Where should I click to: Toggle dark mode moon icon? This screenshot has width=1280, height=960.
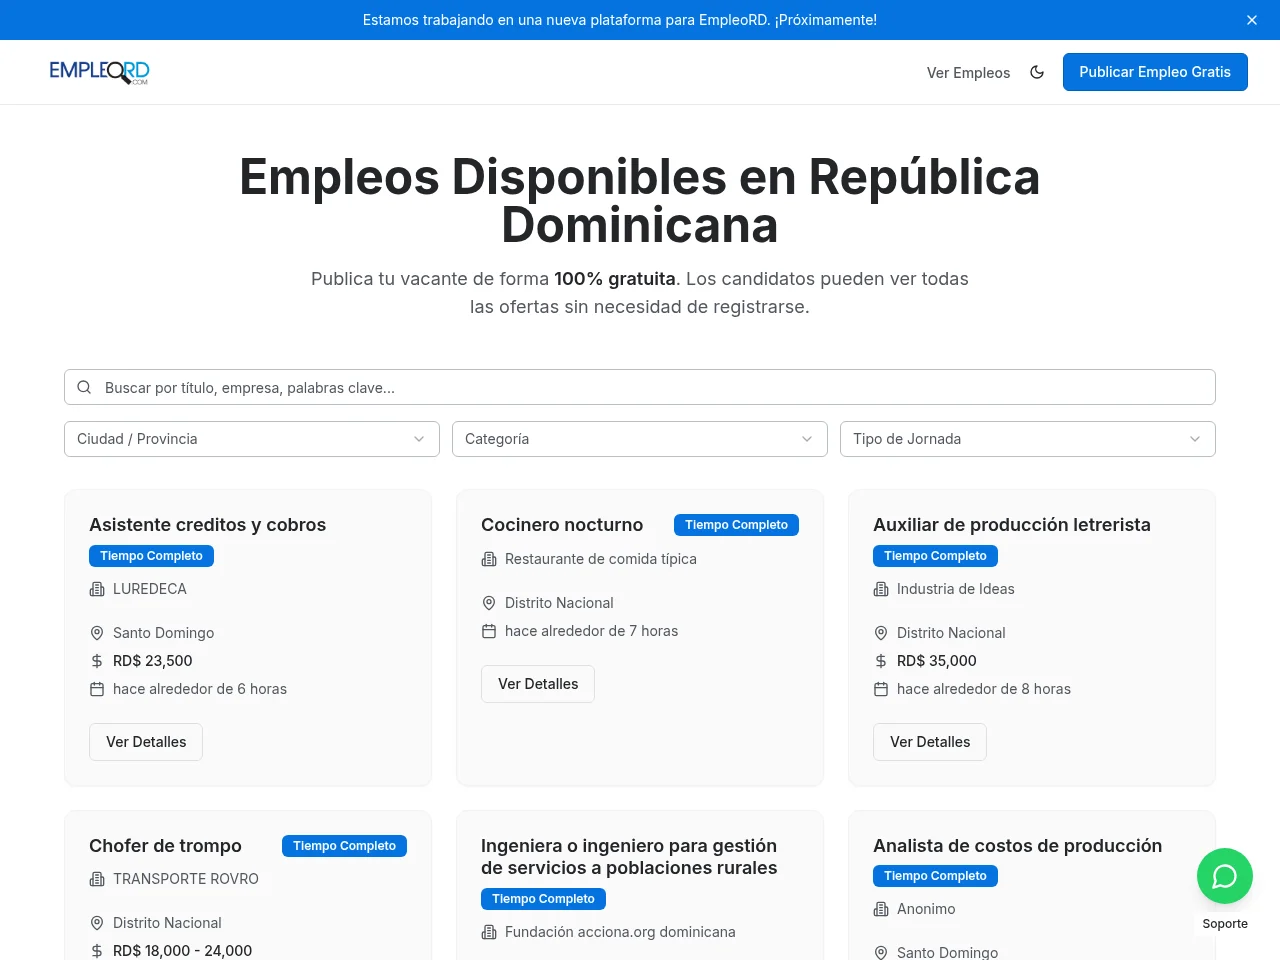(x=1037, y=72)
